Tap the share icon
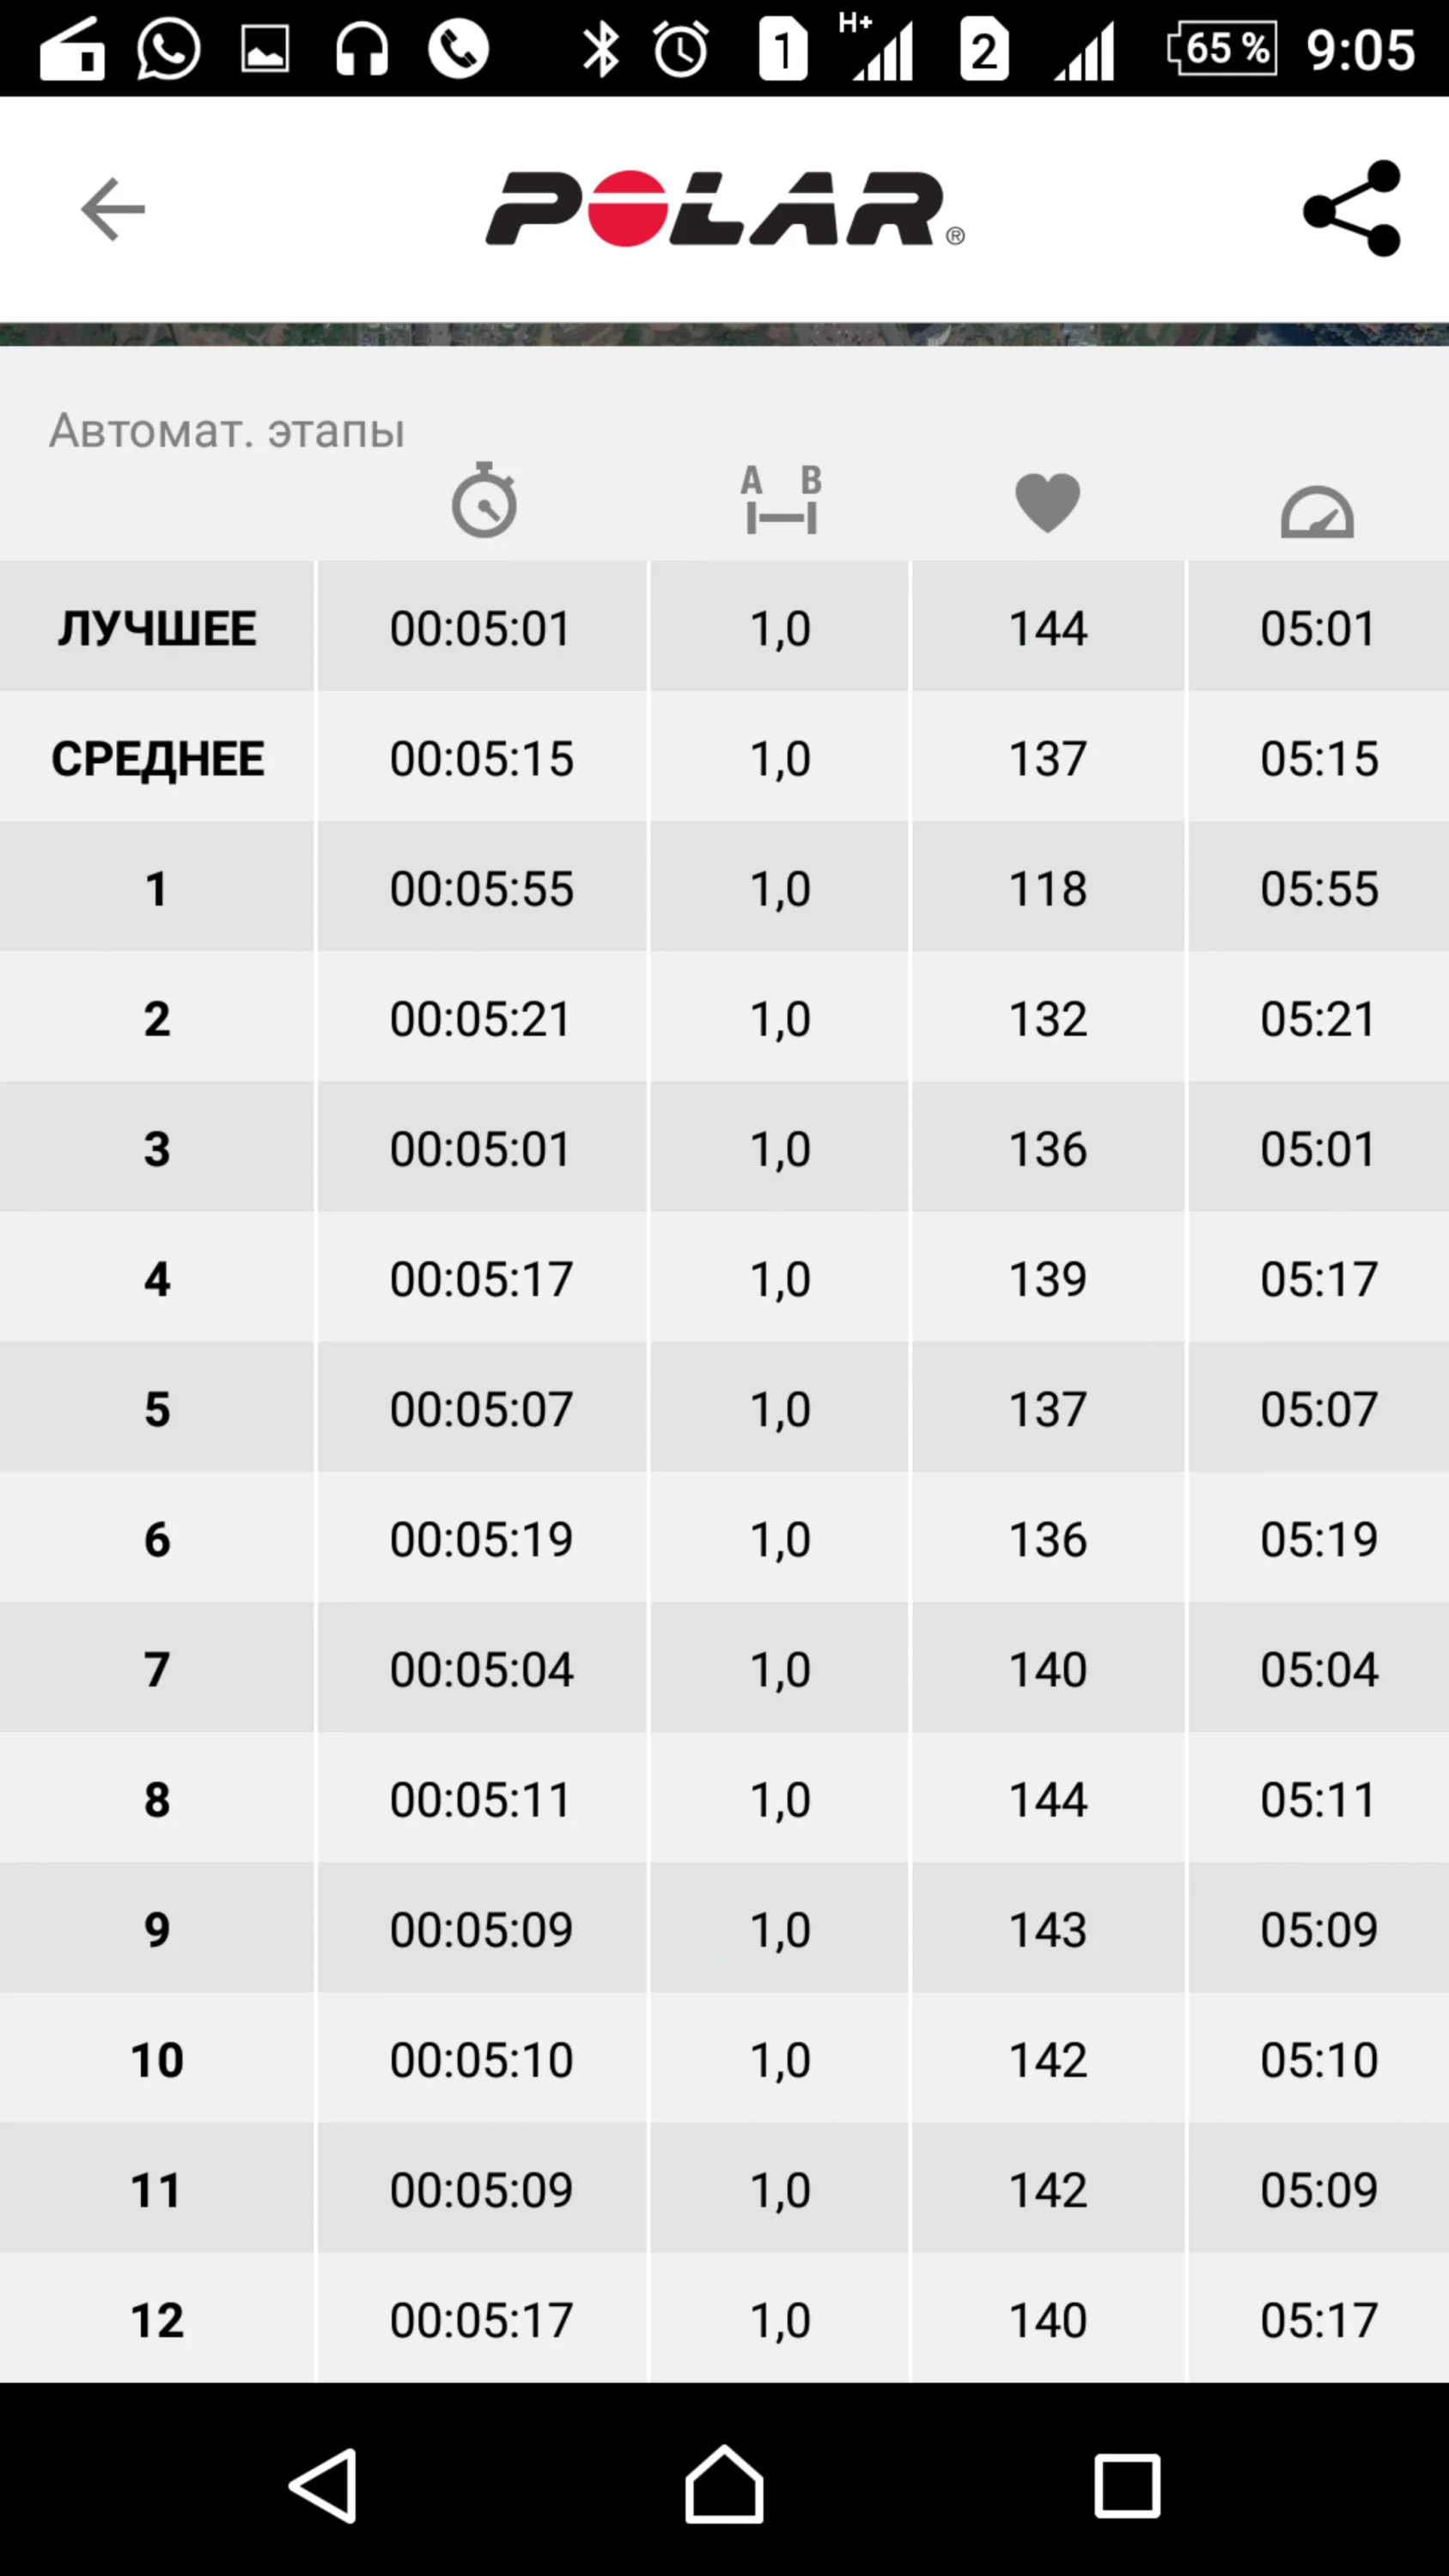Image resolution: width=1449 pixels, height=2576 pixels. [x=1352, y=209]
